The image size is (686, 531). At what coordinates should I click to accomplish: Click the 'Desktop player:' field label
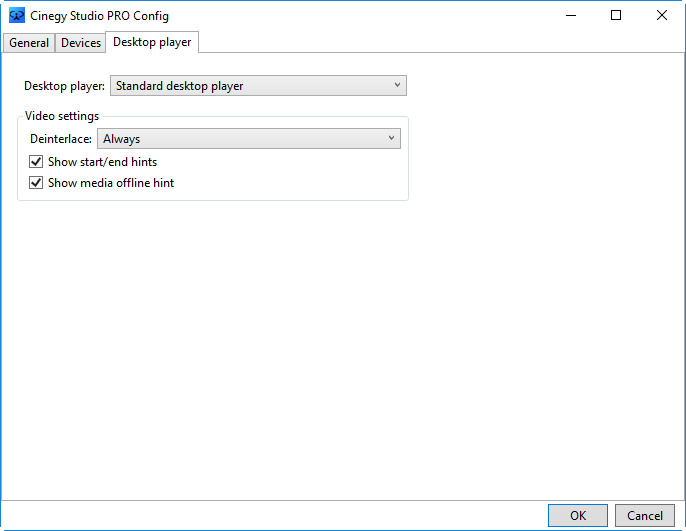click(x=64, y=86)
